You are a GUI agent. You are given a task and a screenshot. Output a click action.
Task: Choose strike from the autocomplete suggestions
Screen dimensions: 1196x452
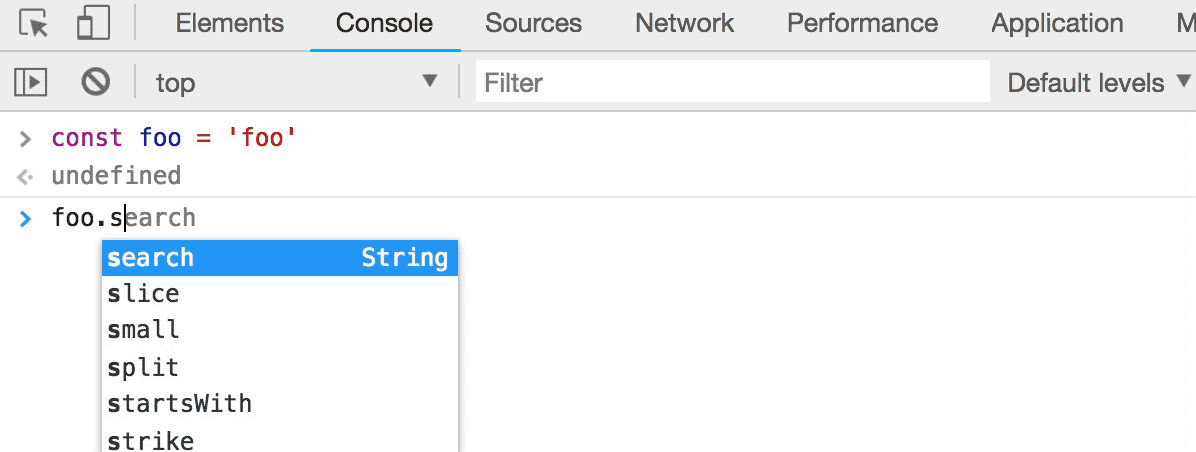point(151,440)
